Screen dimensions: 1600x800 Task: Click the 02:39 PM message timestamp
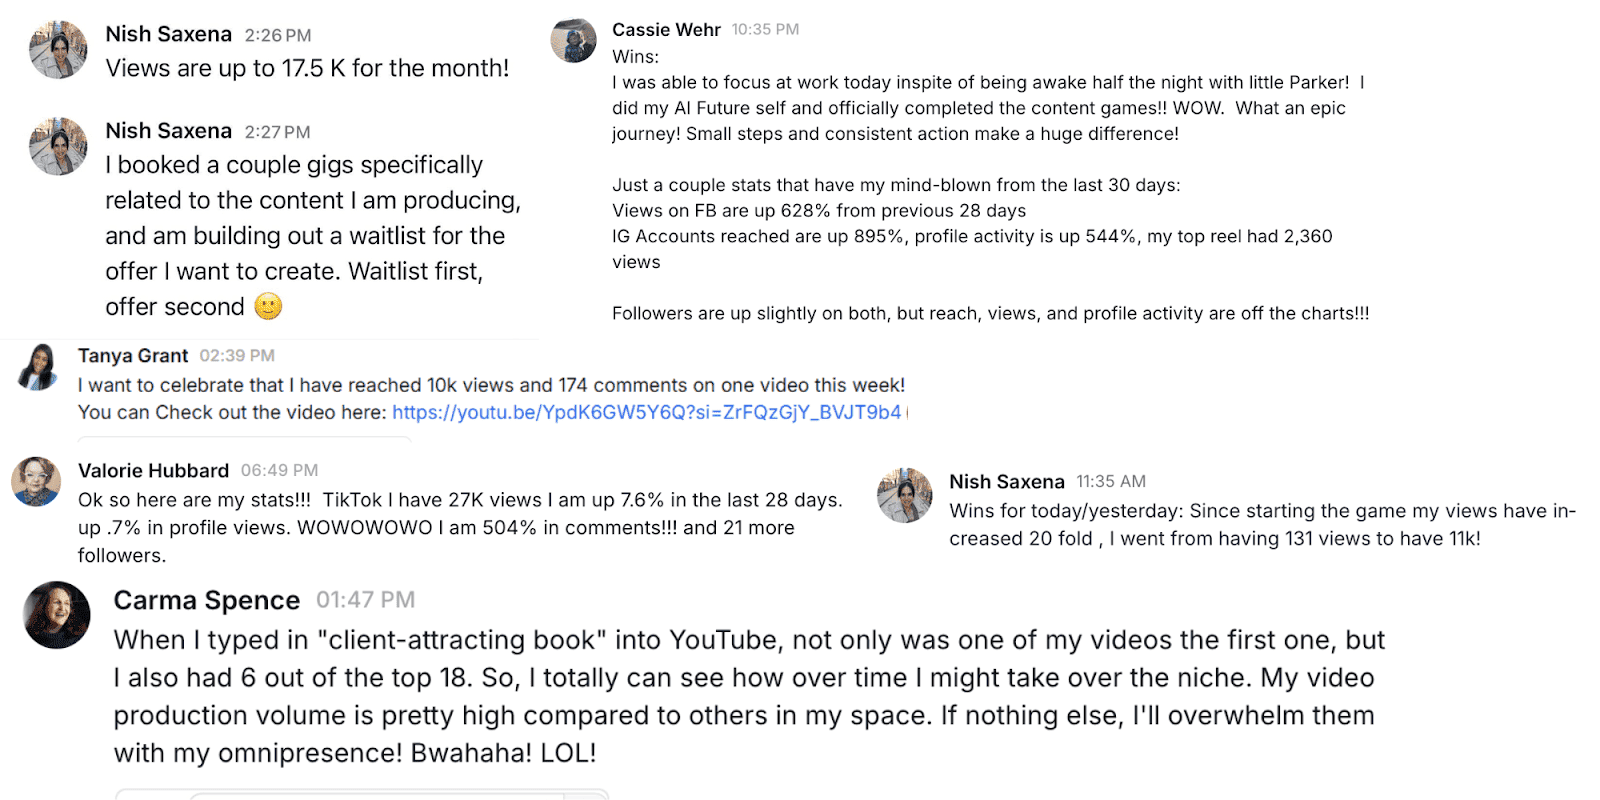point(237,356)
